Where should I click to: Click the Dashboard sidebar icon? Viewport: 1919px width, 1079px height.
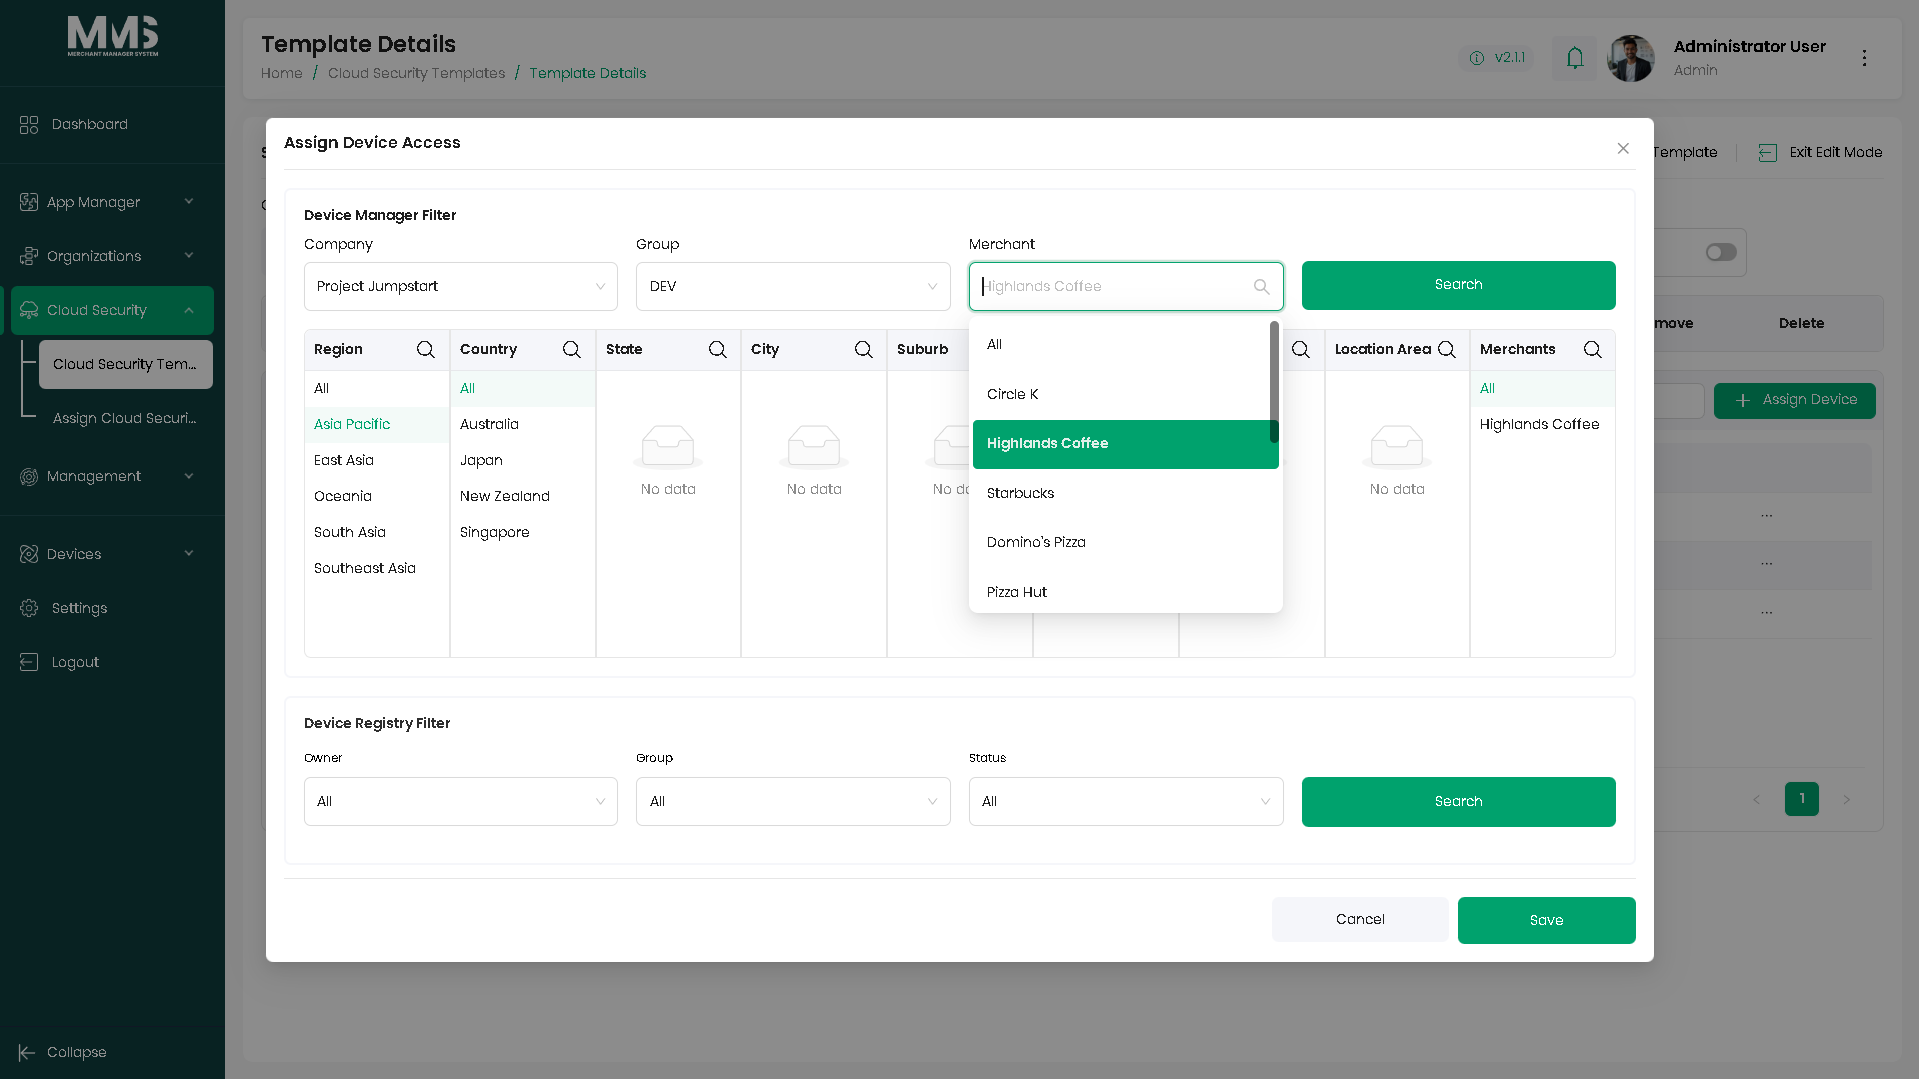pyautogui.click(x=29, y=124)
